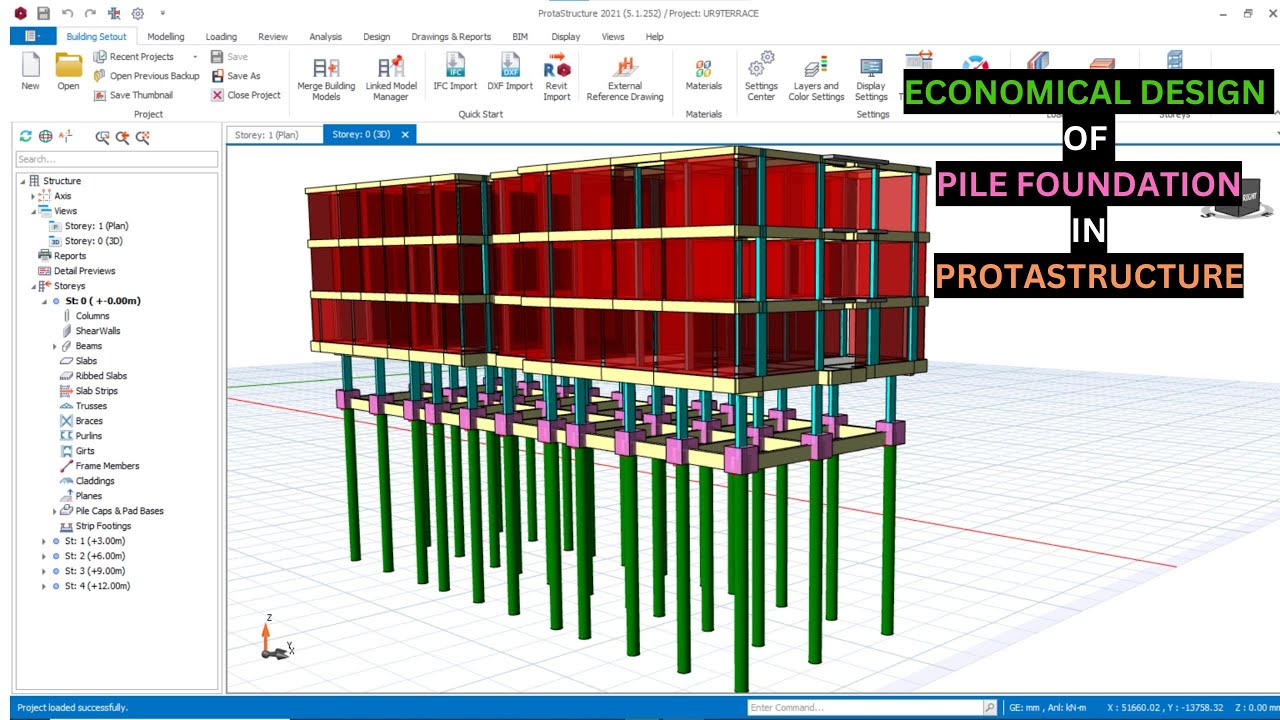Open the Review ribbon tab
The width and height of the screenshot is (1280, 720).
coord(273,37)
